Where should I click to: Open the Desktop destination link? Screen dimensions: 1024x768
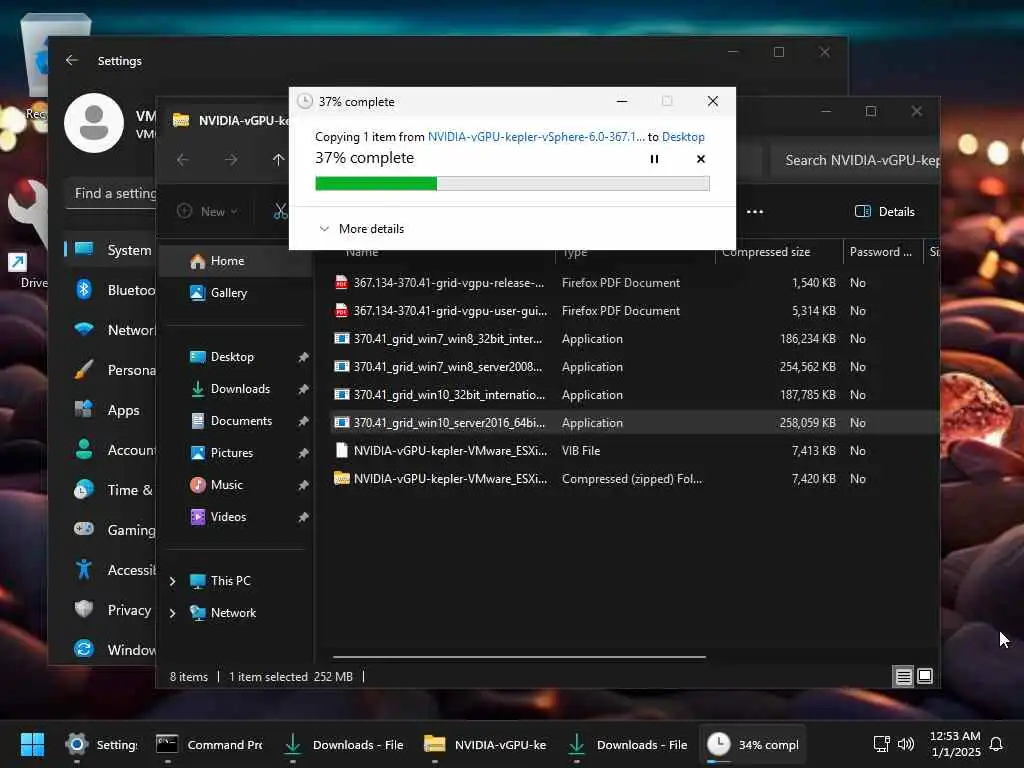coord(683,136)
